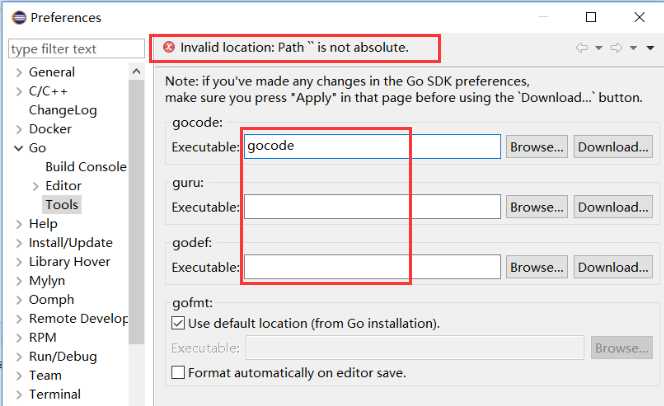The height and width of the screenshot is (406, 664).
Task: Click the filter text search box
Action: click(x=76, y=49)
